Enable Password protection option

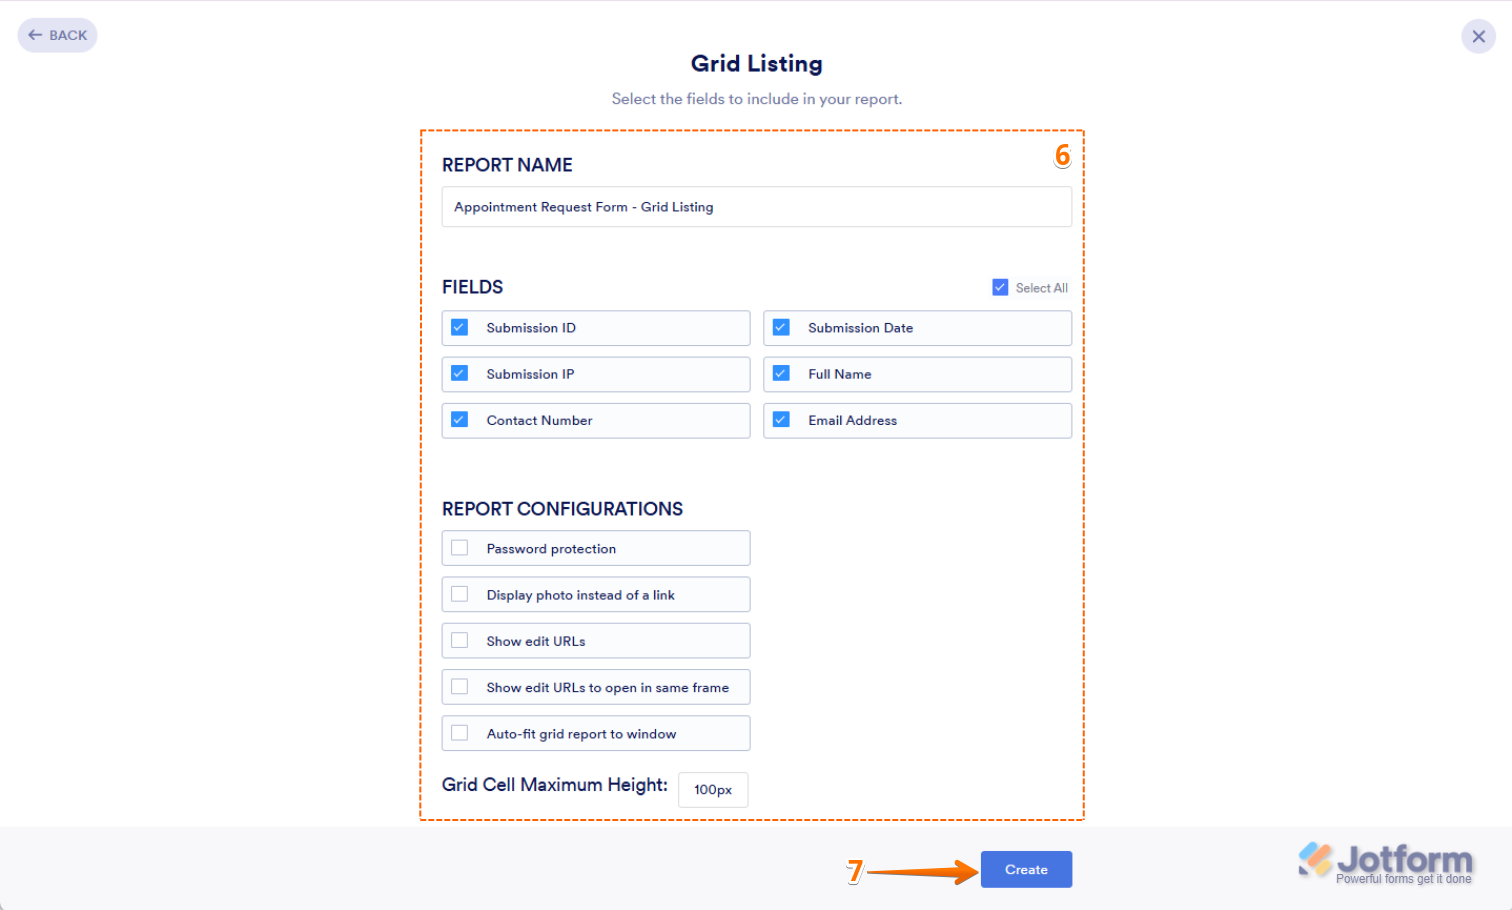point(460,548)
